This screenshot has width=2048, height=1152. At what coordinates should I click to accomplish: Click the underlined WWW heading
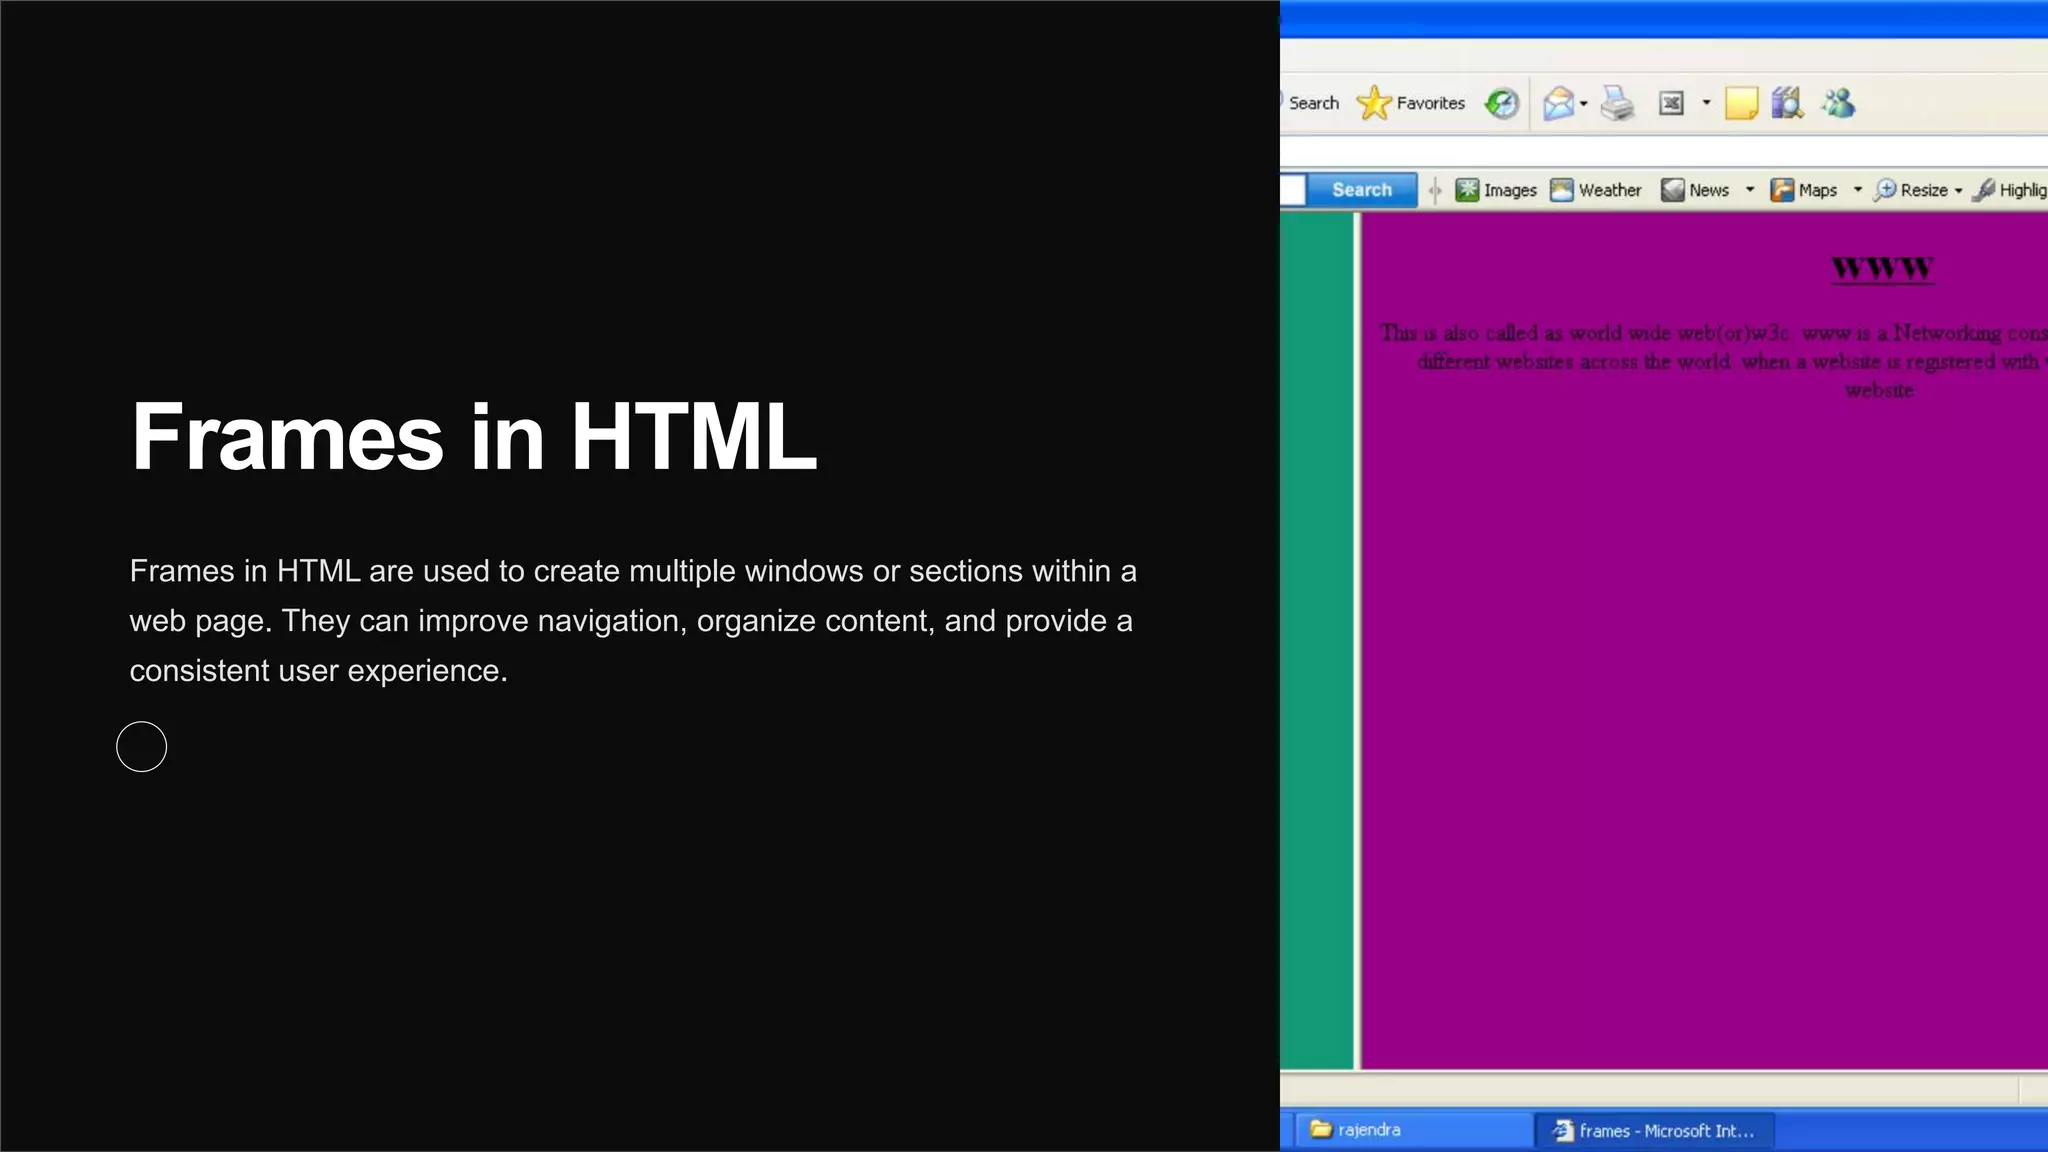point(1882,268)
